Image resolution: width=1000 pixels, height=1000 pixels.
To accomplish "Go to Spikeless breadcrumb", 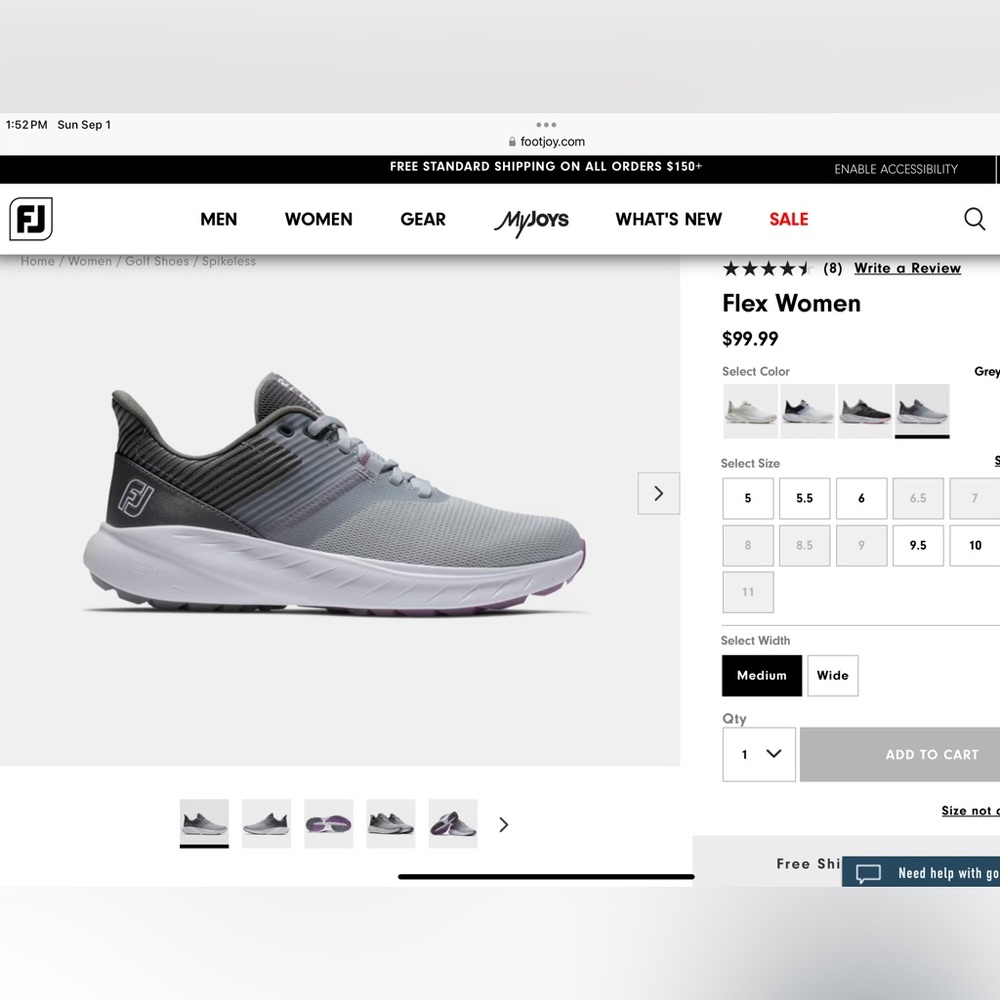I will 229,261.
